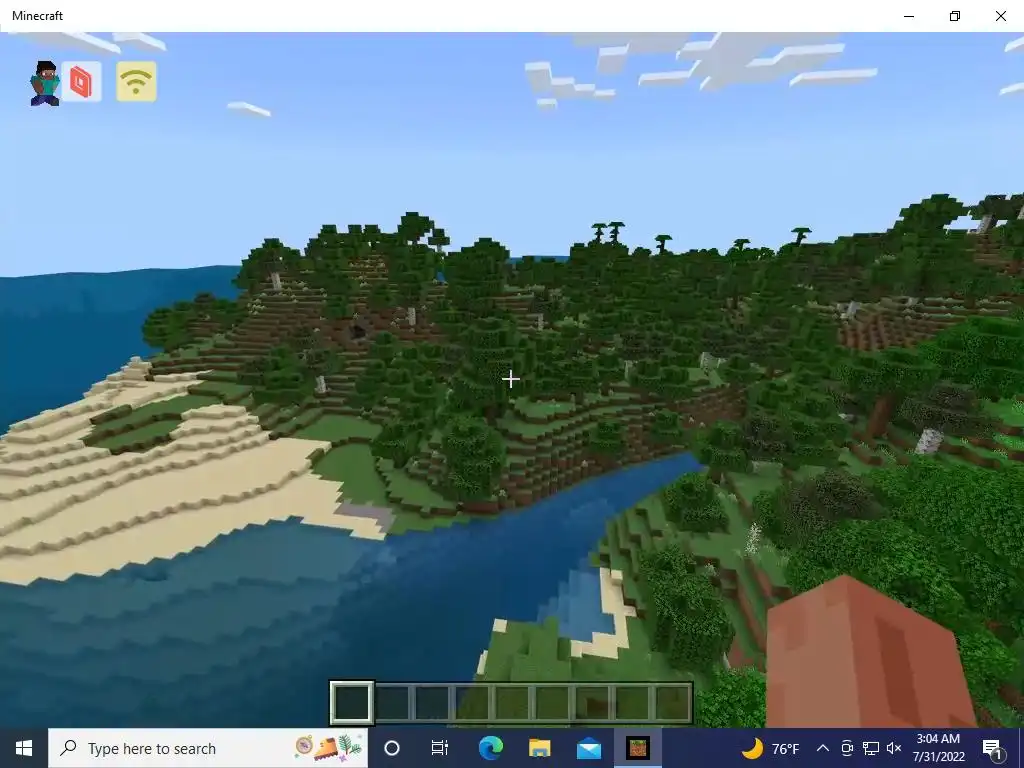Close the Minecraft window
1024x768 pixels.
point(1000,16)
